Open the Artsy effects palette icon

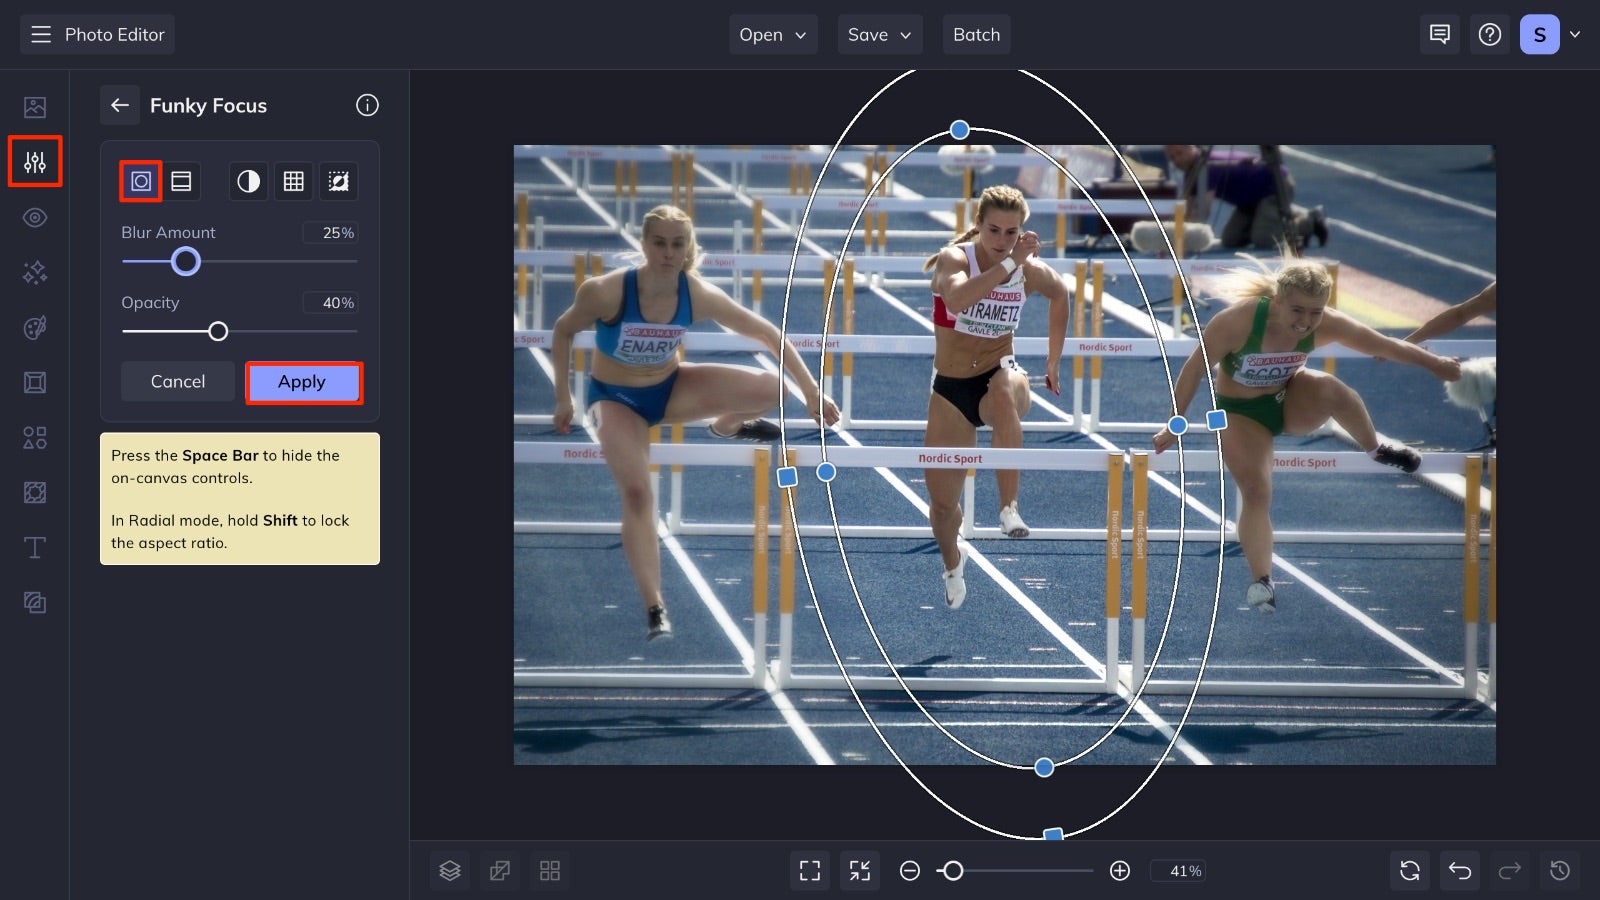[x=35, y=327]
